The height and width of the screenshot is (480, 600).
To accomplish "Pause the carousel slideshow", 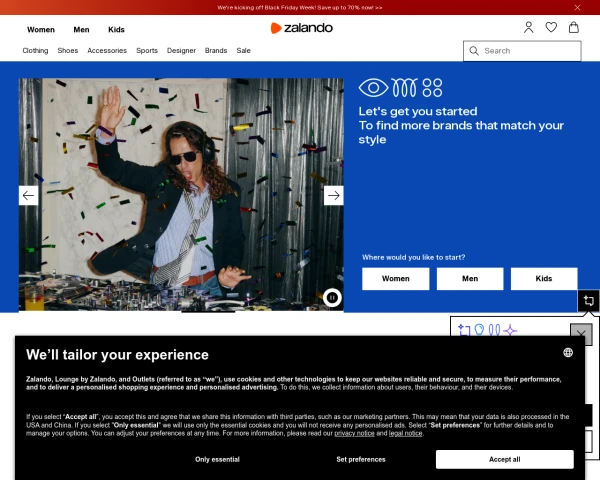I will tap(332, 297).
